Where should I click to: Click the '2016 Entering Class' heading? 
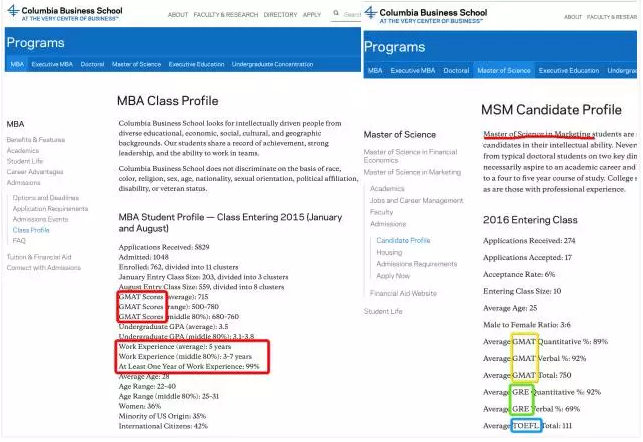tap(530, 220)
